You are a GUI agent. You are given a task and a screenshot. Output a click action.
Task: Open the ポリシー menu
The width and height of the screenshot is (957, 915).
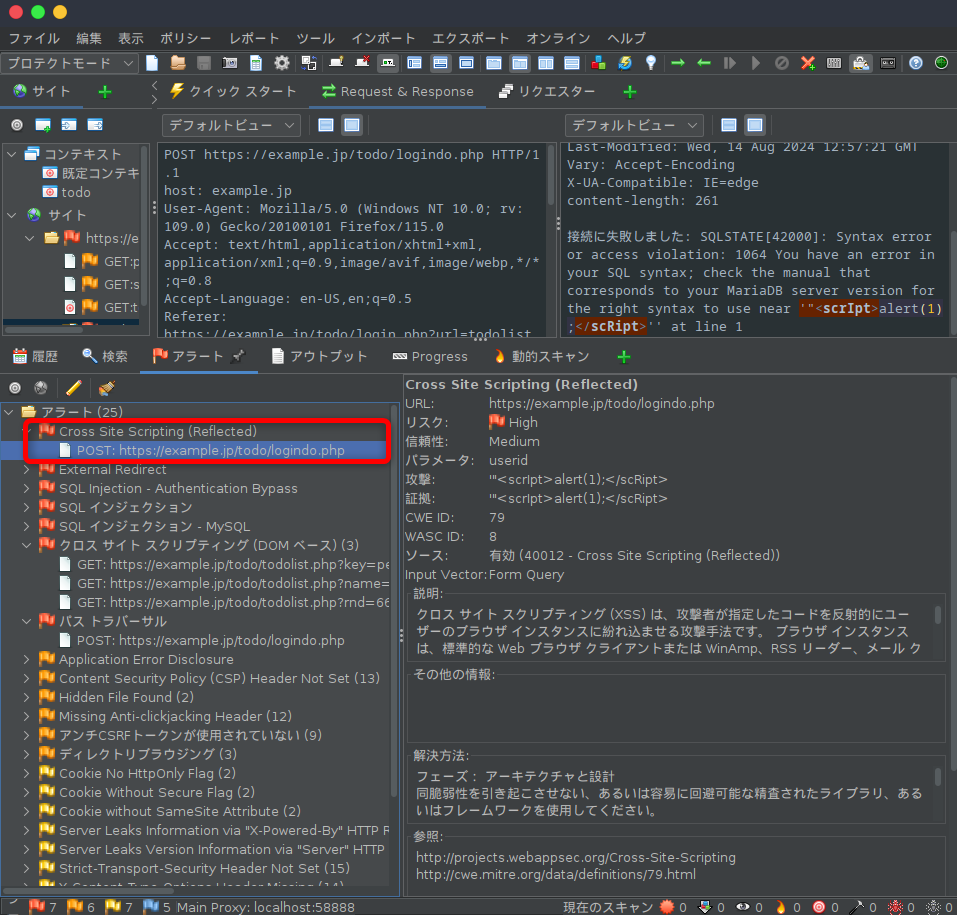186,38
